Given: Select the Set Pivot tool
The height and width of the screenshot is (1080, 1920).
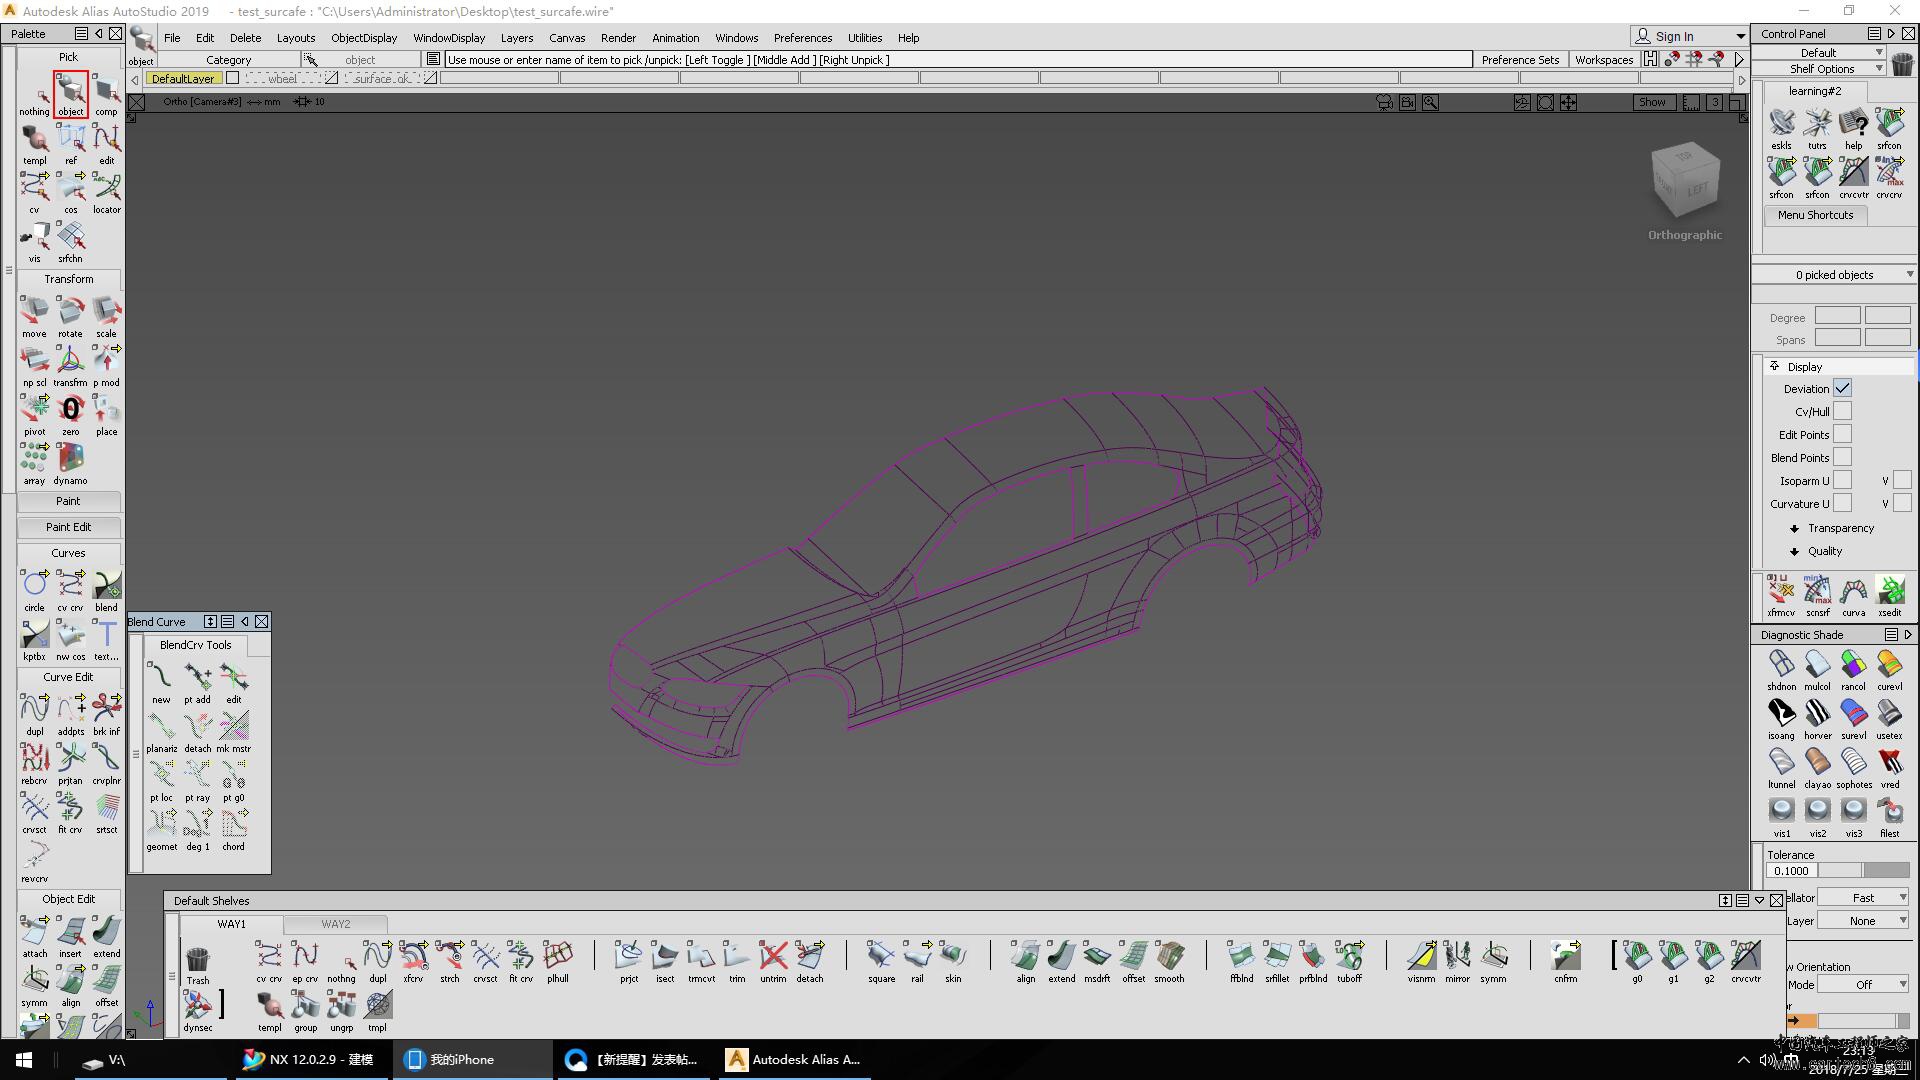Looking at the screenshot, I should tap(34, 415).
